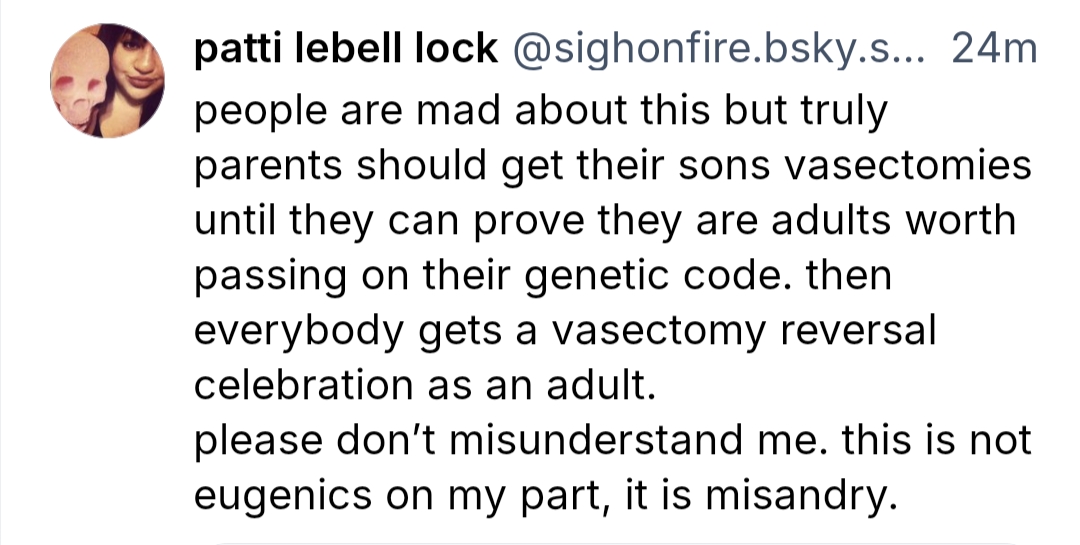
Task: Click the 24m post timestamp
Action: 996,47
